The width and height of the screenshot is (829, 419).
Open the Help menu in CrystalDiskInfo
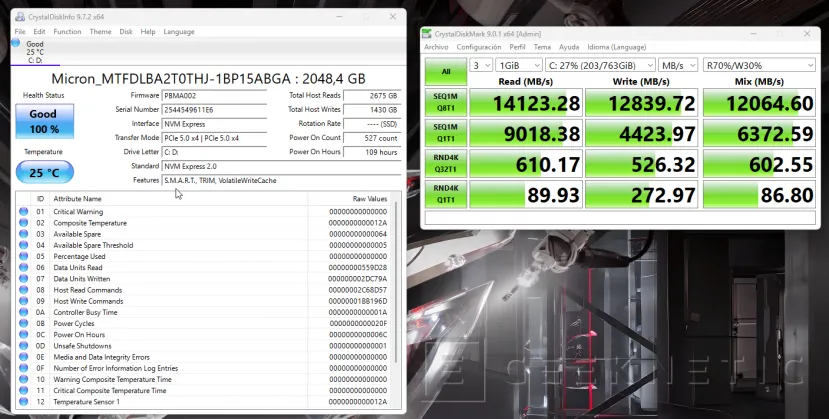(x=148, y=32)
